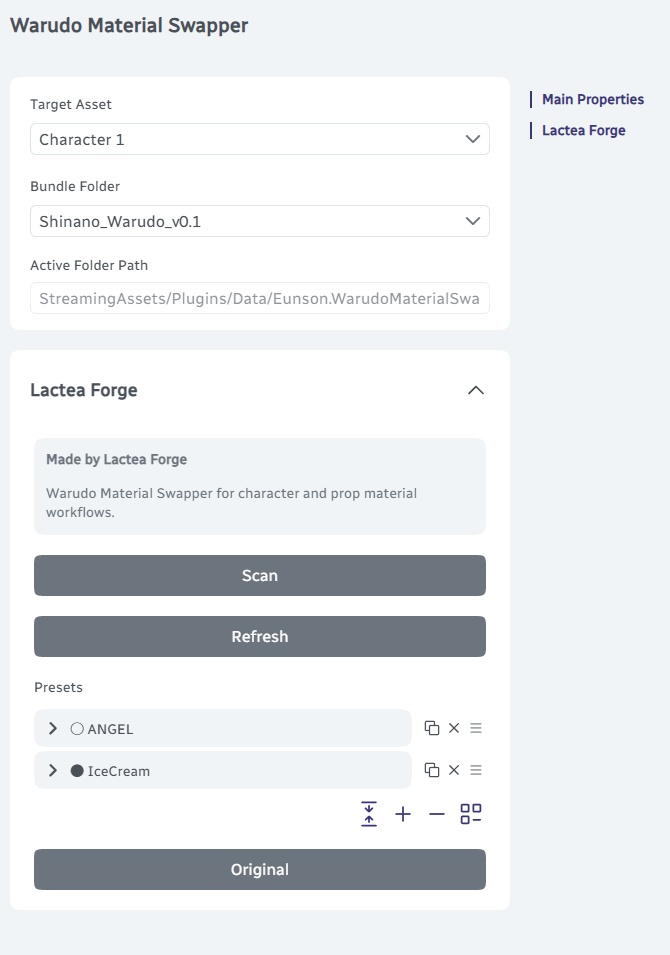The image size is (670, 955).
Task: Collapse all presets with the collapse icon
Action: point(369,814)
